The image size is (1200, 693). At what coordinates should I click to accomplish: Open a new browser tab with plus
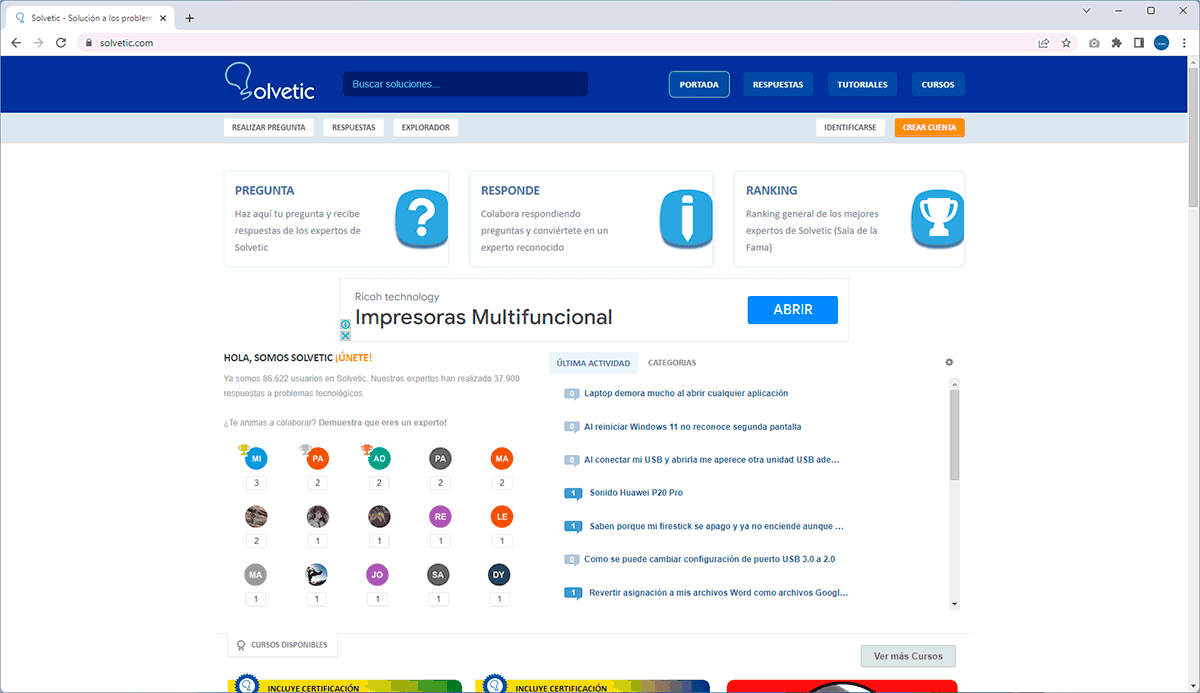(190, 18)
